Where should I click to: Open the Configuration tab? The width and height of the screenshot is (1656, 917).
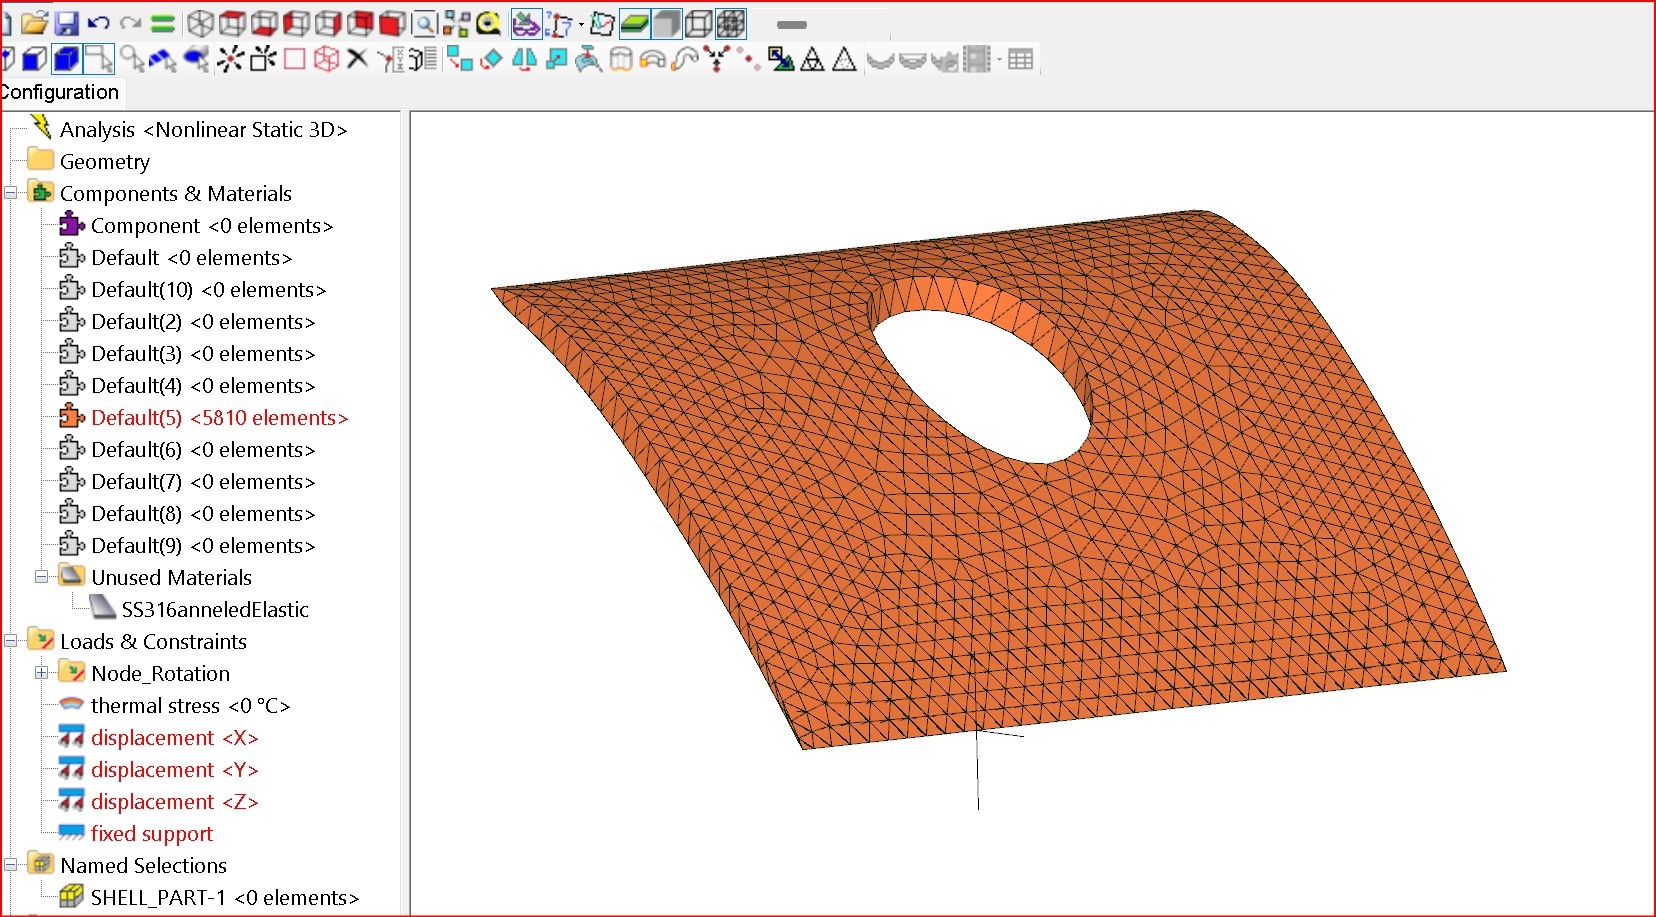click(60, 92)
